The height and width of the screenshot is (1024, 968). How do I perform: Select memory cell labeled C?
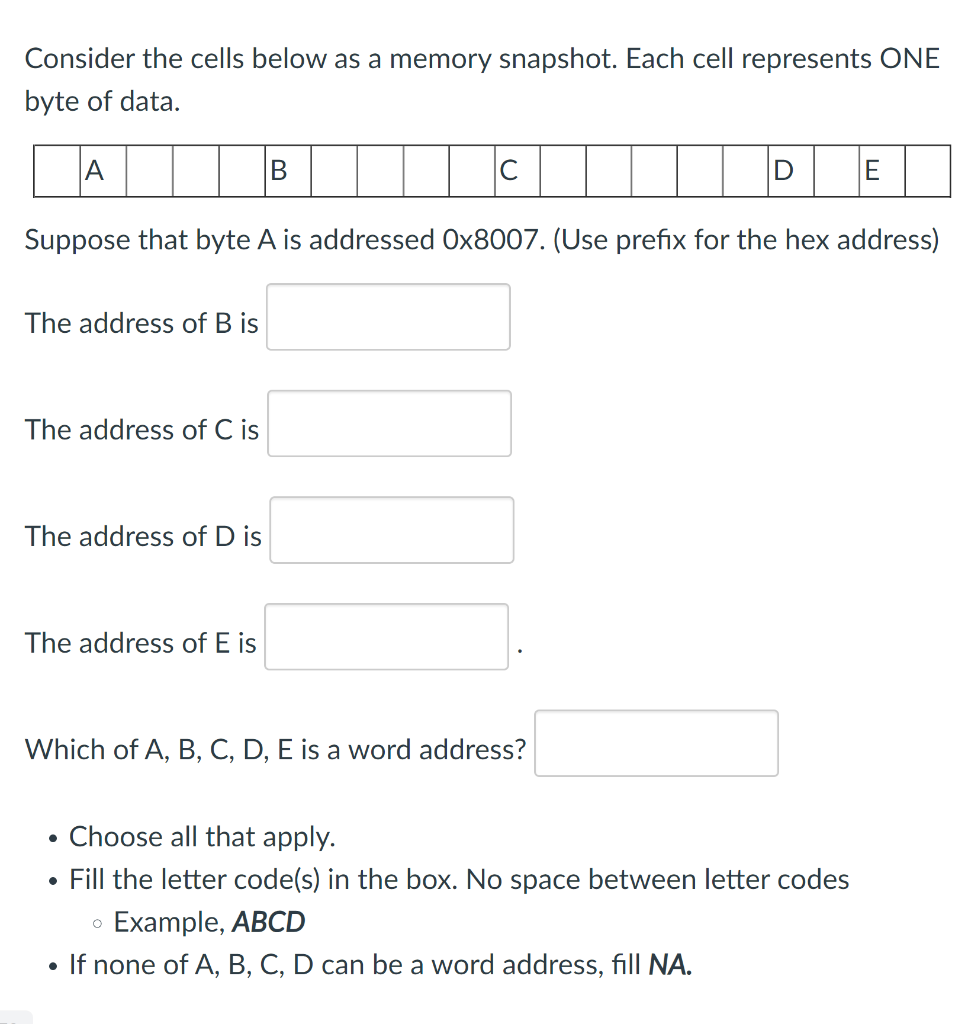point(518,171)
